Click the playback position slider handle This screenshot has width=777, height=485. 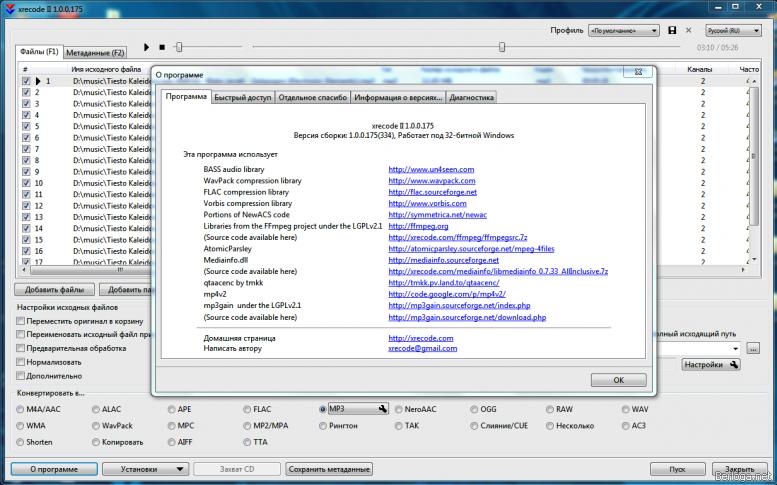pos(502,47)
